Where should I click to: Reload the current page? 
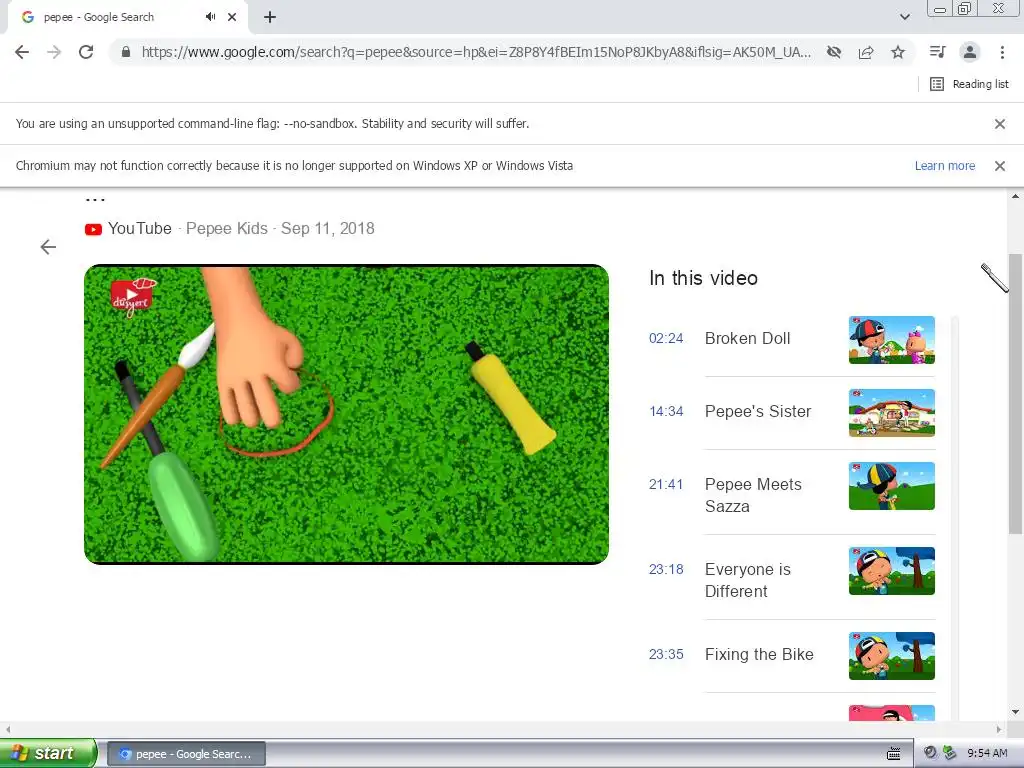tap(86, 52)
